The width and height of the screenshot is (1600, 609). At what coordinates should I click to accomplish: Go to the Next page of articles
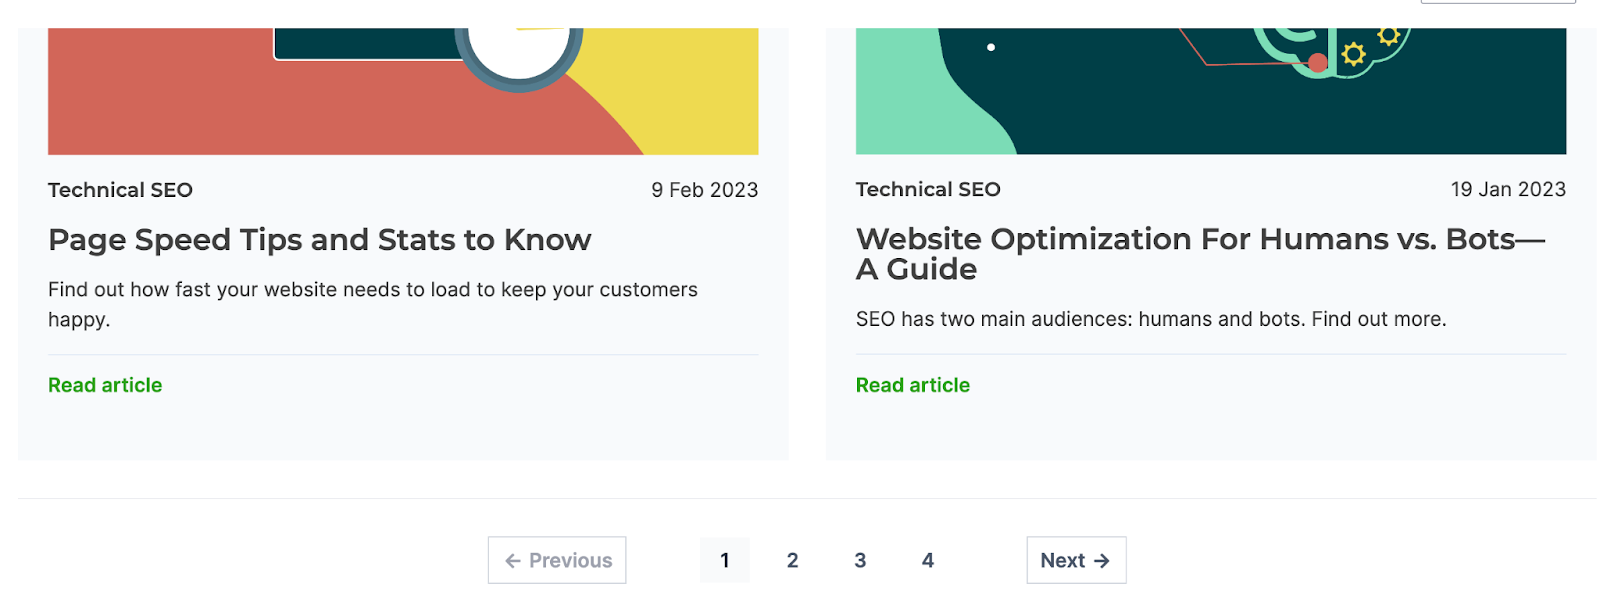pos(1075,561)
